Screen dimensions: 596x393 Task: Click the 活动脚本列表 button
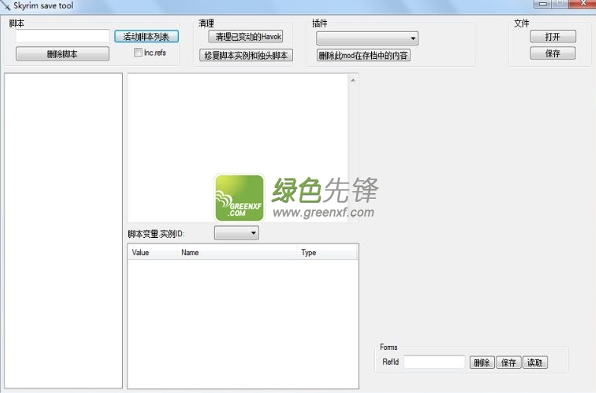pyautogui.click(x=146, y=36)
